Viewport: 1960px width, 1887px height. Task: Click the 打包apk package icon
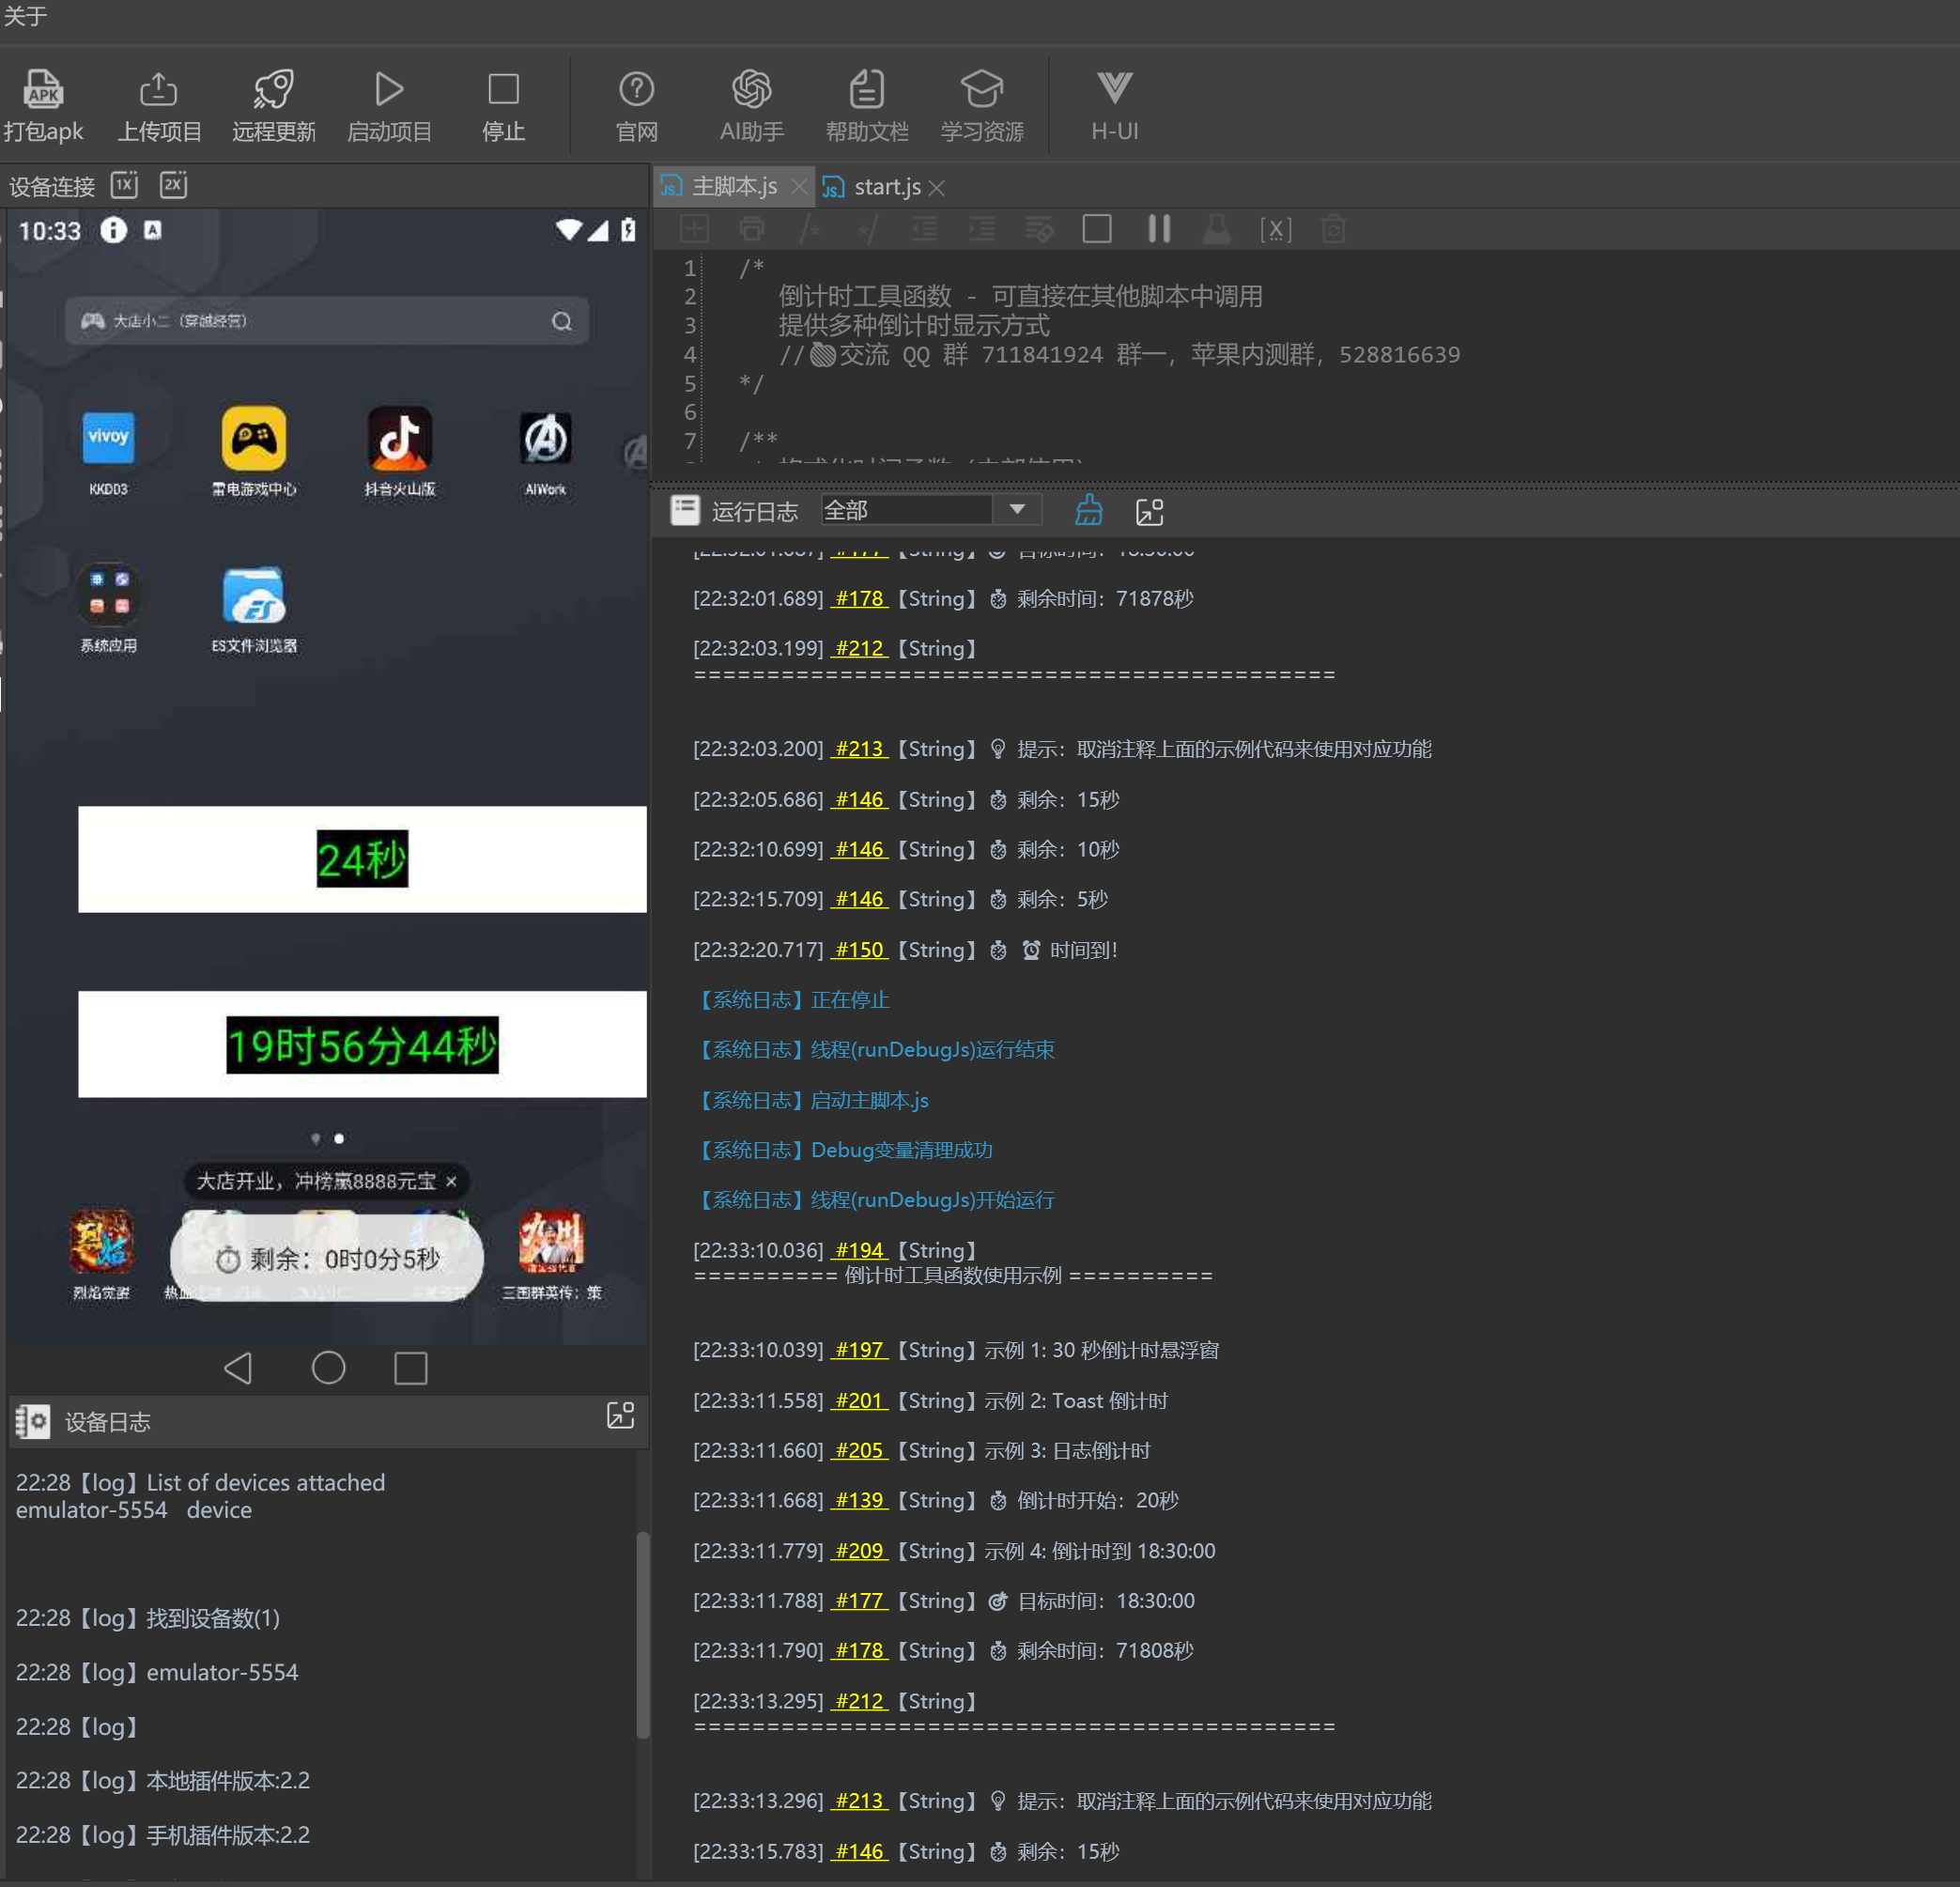click(x=43, y=90)
